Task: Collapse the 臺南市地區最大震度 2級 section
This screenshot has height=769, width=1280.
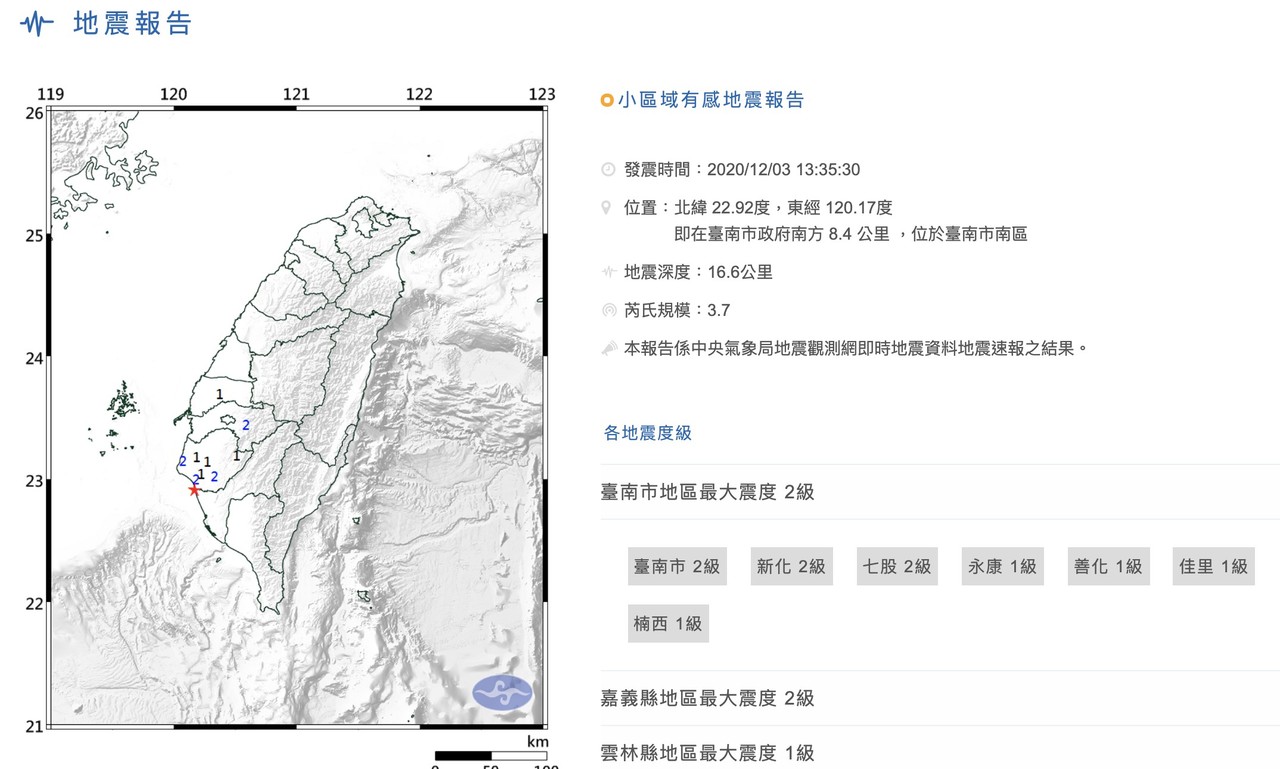Action: click(707, 492)
